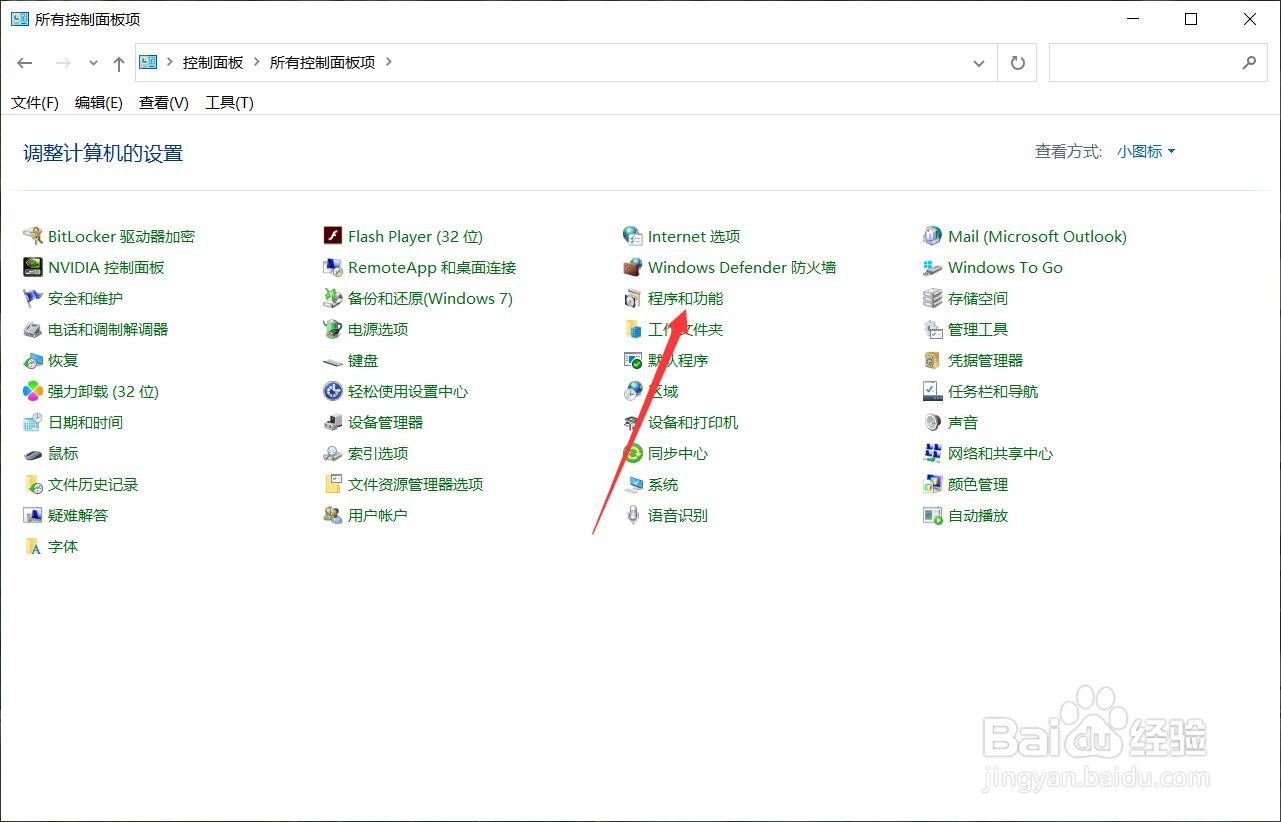Click the 强力卸载 (32 位) colorful icon
The image size is (1281, 822).
pos(33,391)
